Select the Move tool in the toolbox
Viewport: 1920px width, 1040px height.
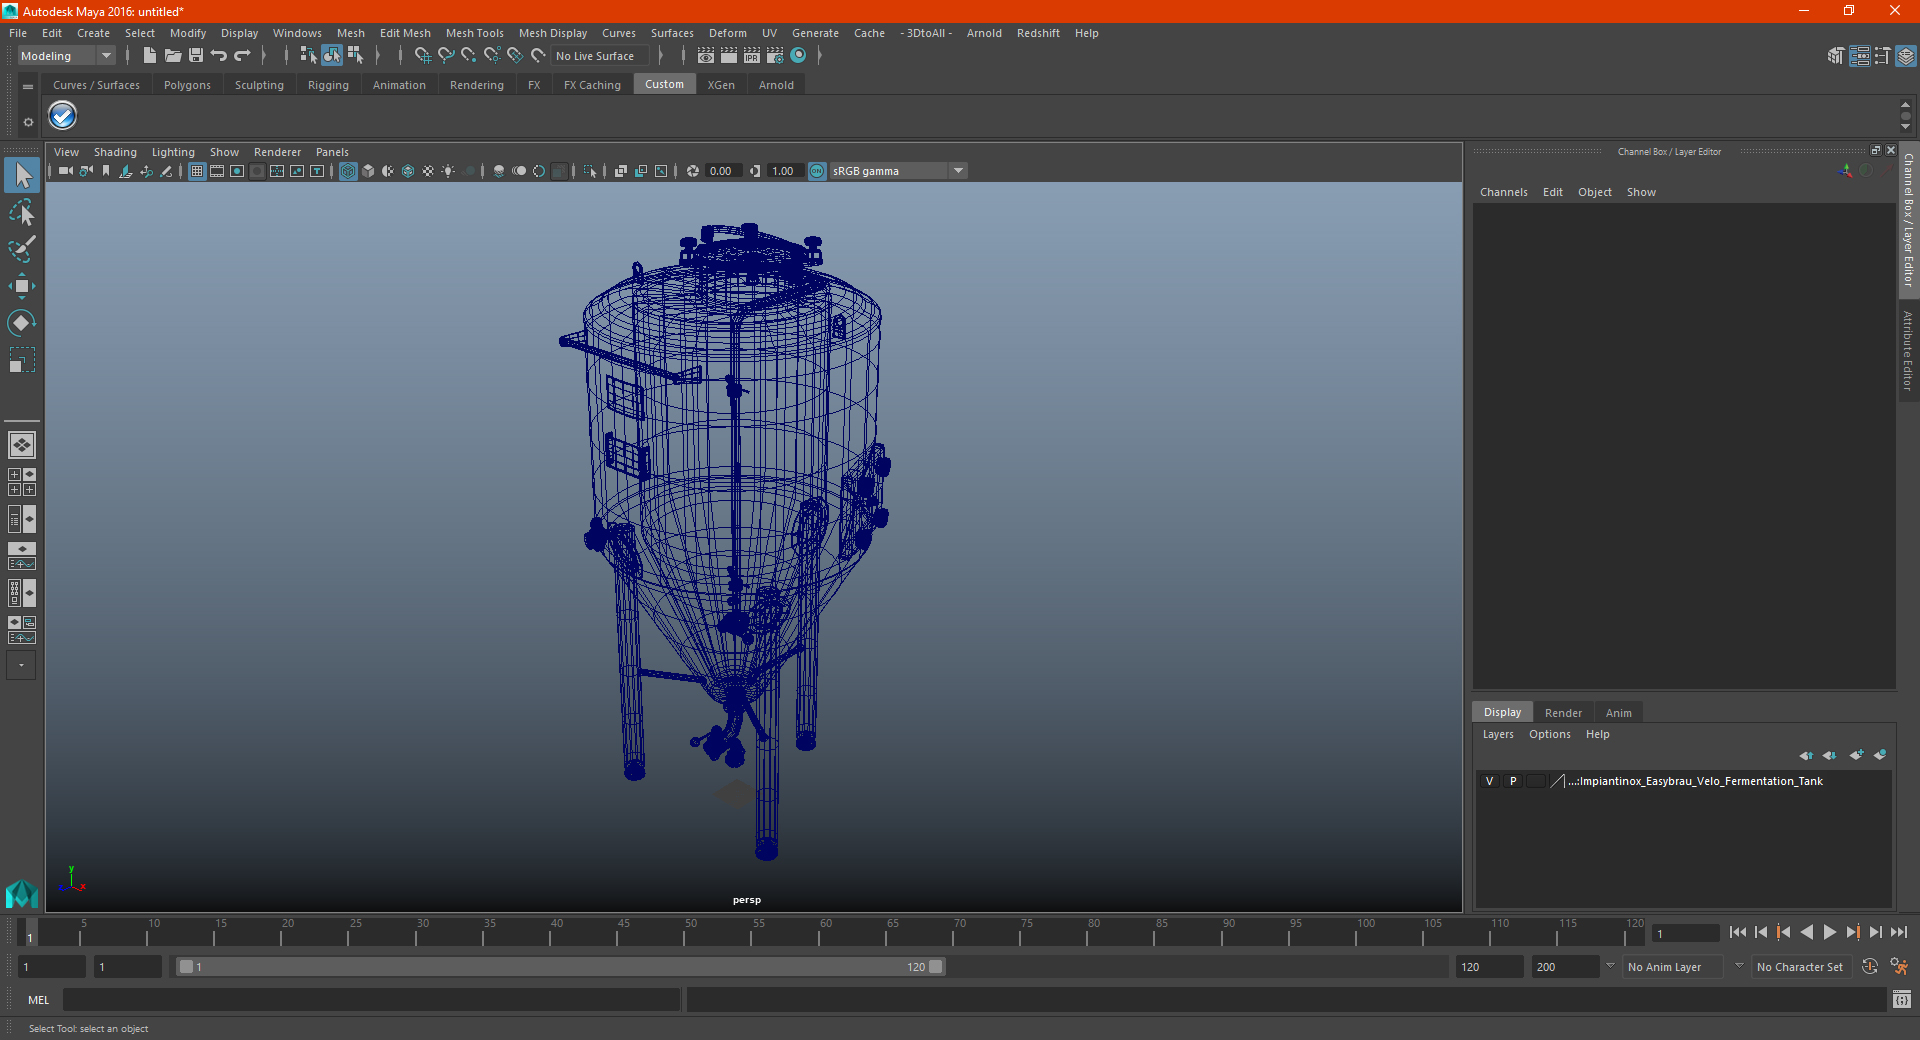point(21,287)
